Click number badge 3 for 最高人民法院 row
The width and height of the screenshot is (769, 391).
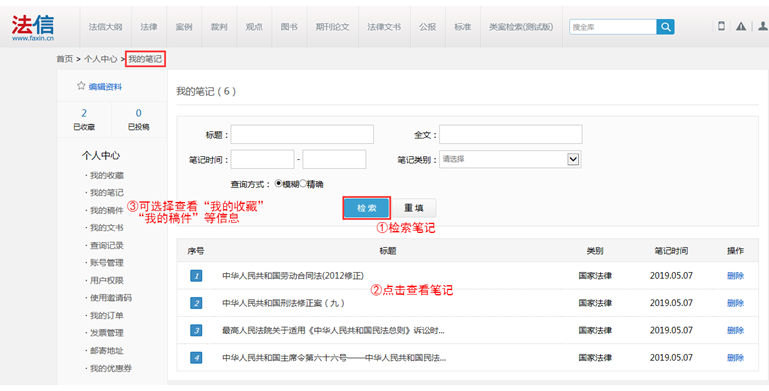[196, 331]
